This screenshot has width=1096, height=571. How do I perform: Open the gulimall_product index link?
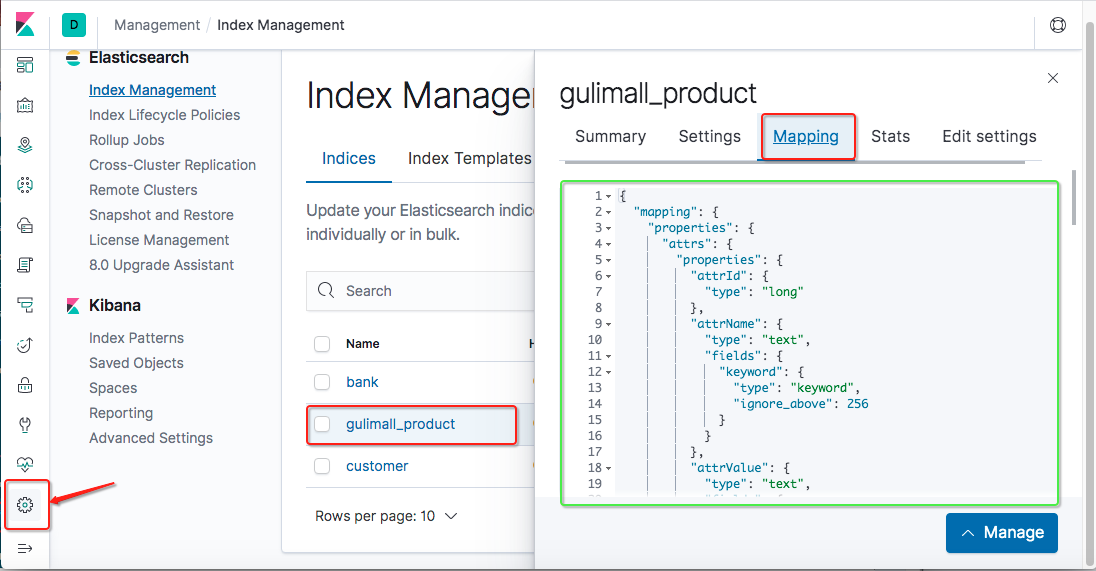400,424
